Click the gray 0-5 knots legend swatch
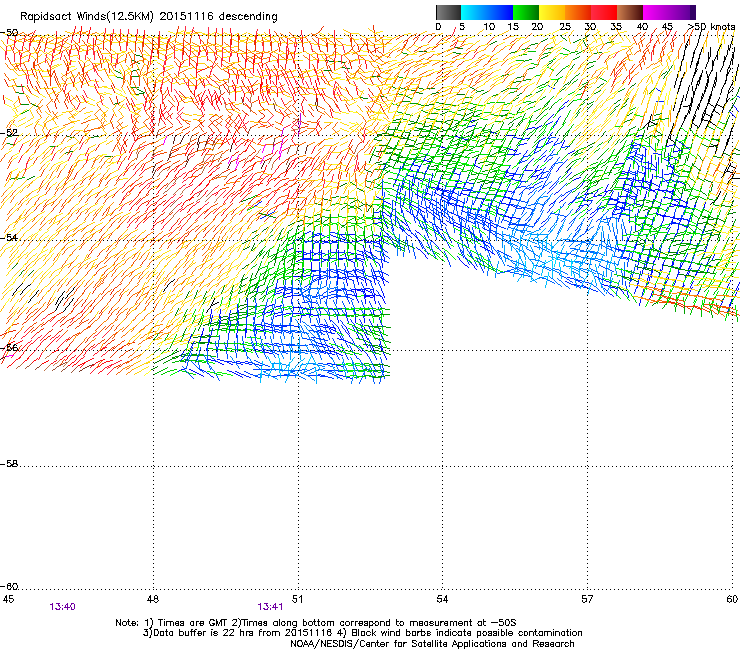This screenshot has width=740, height=650. [448, 12]
